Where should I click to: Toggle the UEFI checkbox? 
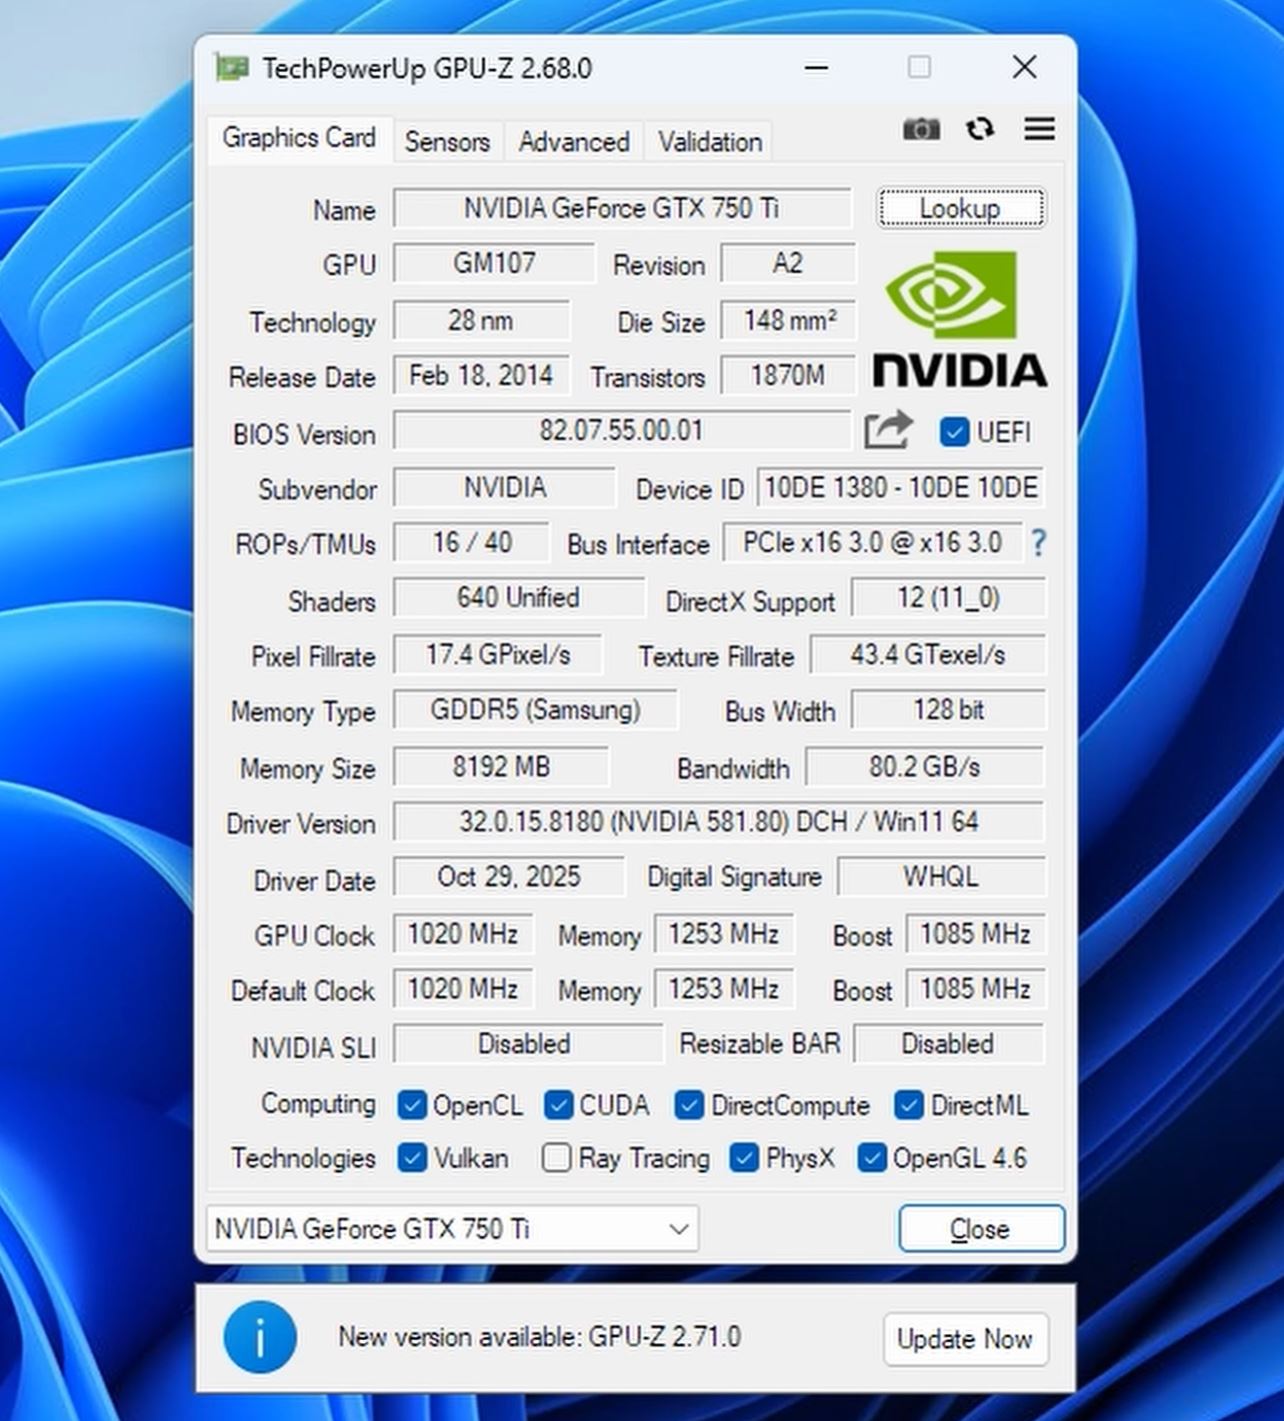pos(954,432)
